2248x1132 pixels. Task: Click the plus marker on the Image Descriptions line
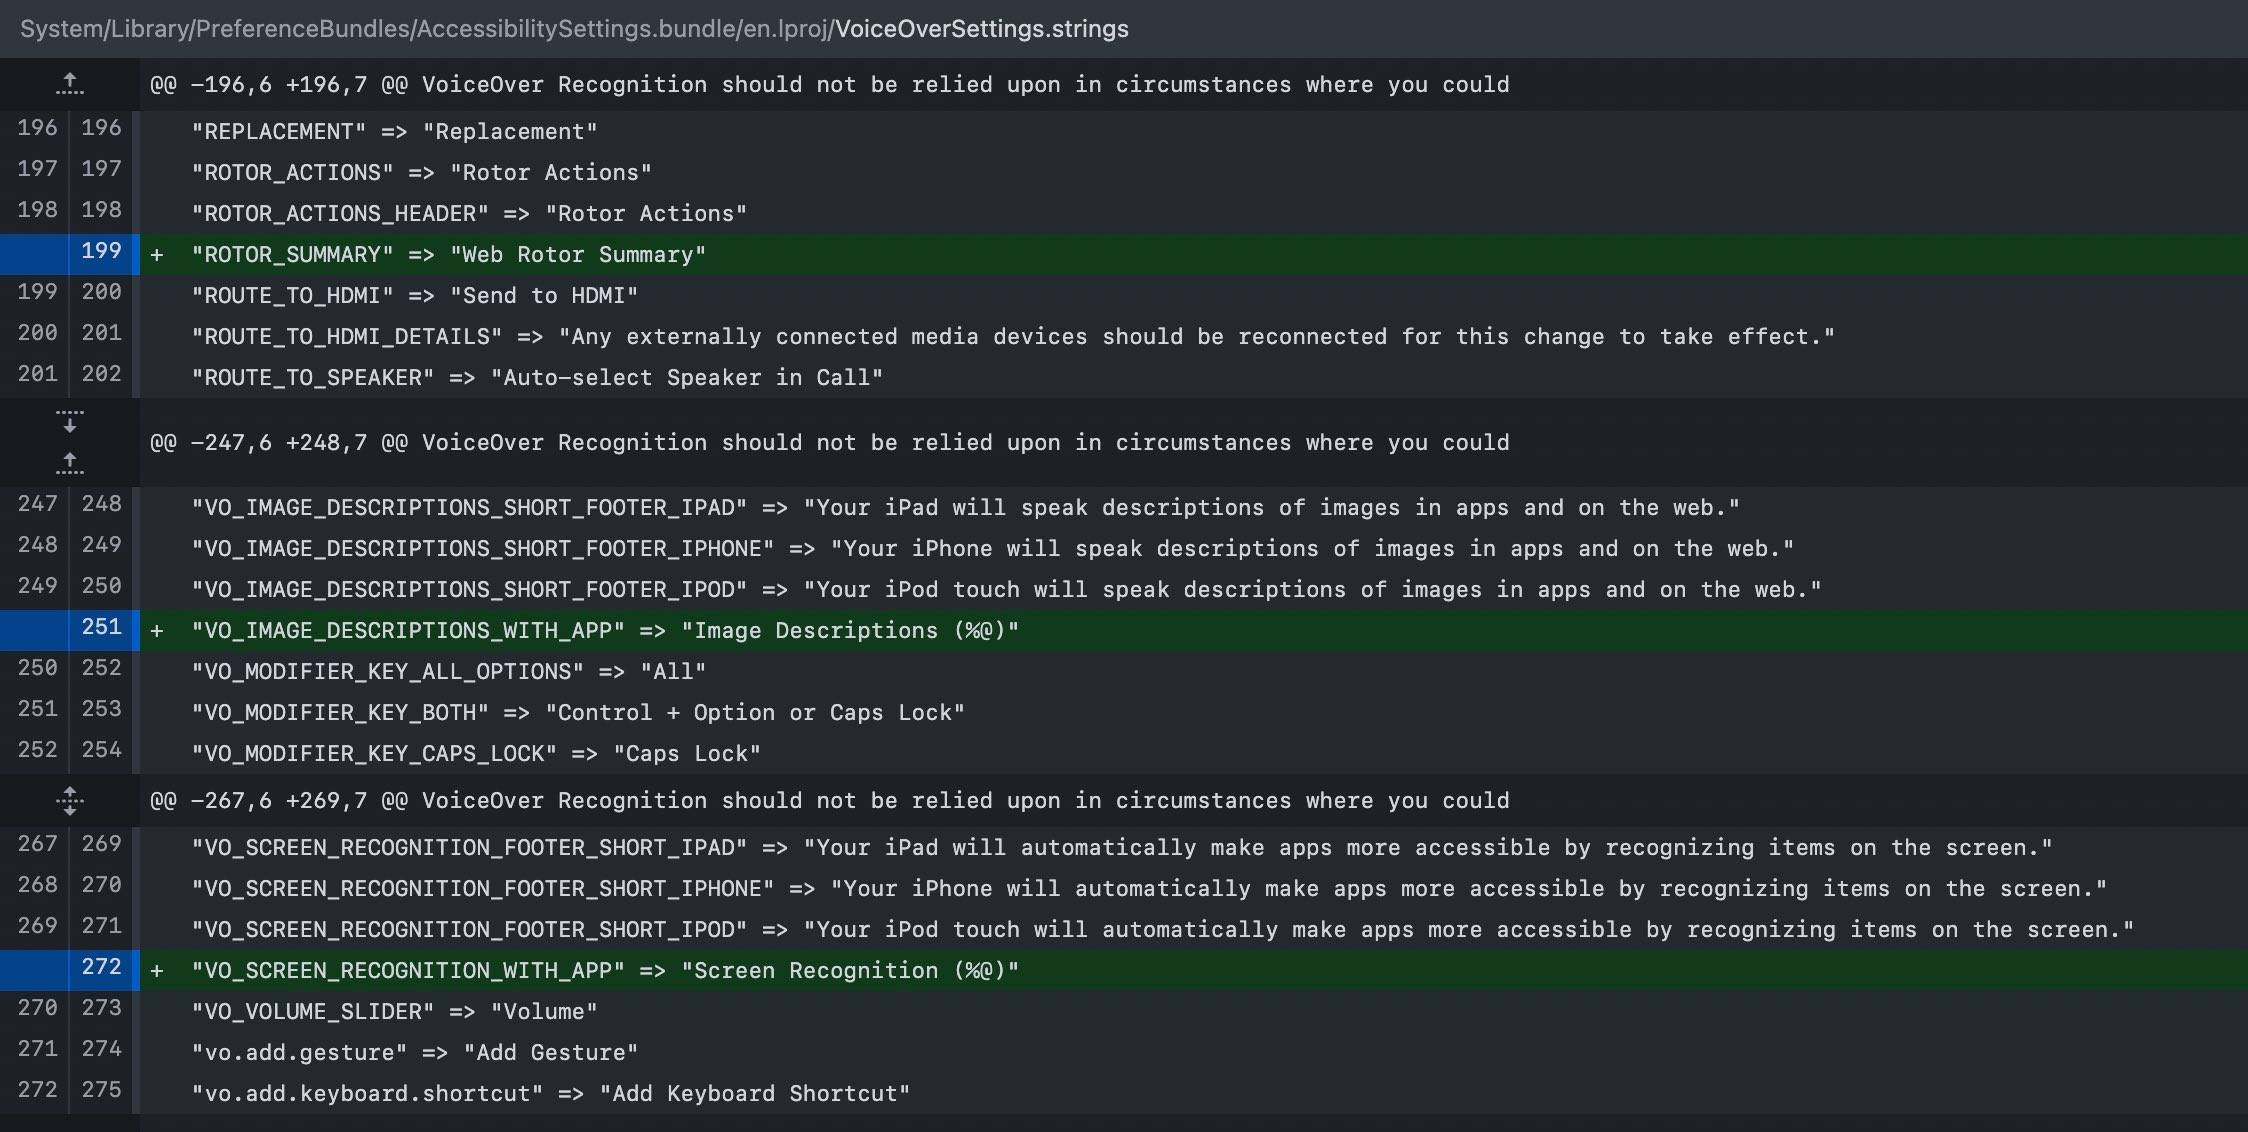click(157, 631)
